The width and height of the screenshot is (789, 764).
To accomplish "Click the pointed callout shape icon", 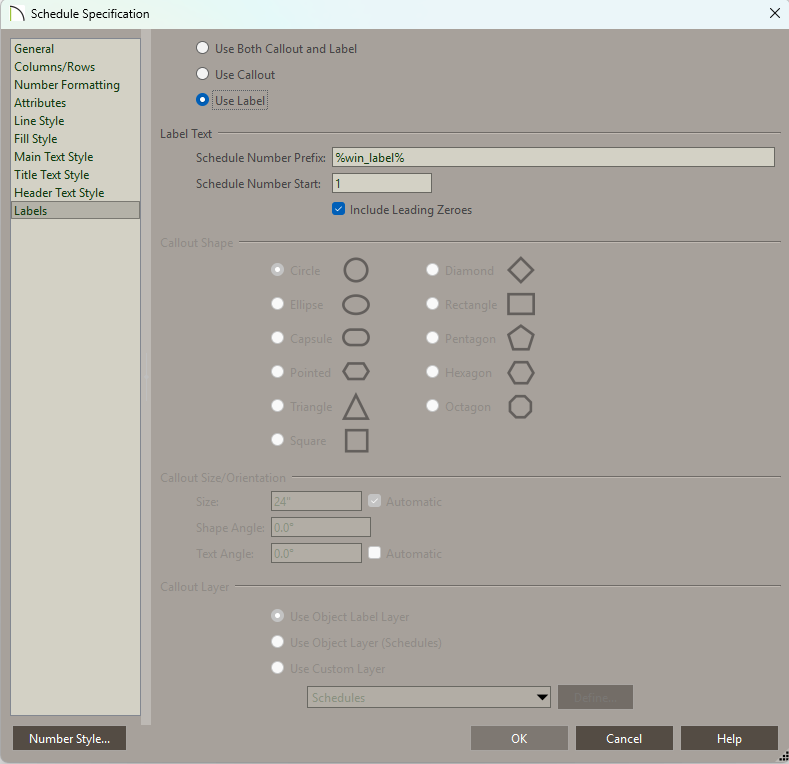I will 356,372.
